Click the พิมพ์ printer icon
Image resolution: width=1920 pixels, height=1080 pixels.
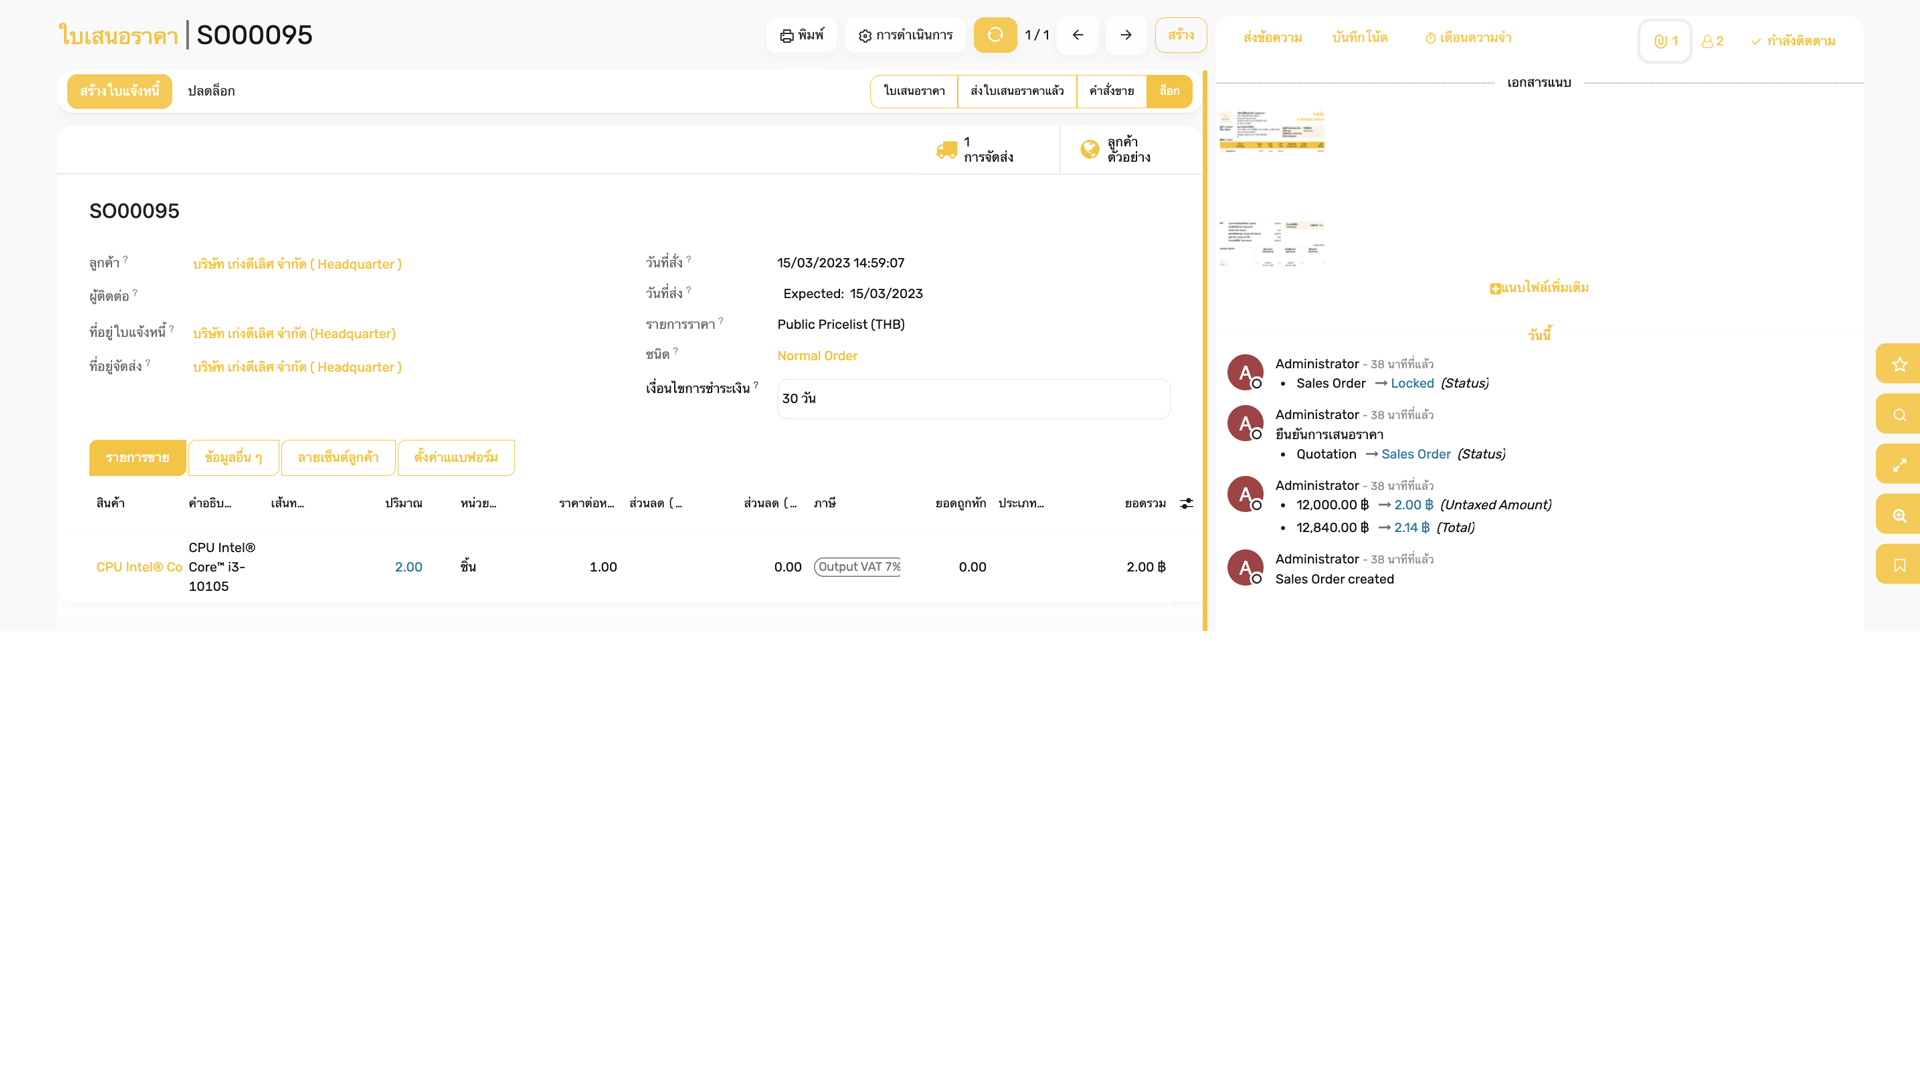point(786,34)
